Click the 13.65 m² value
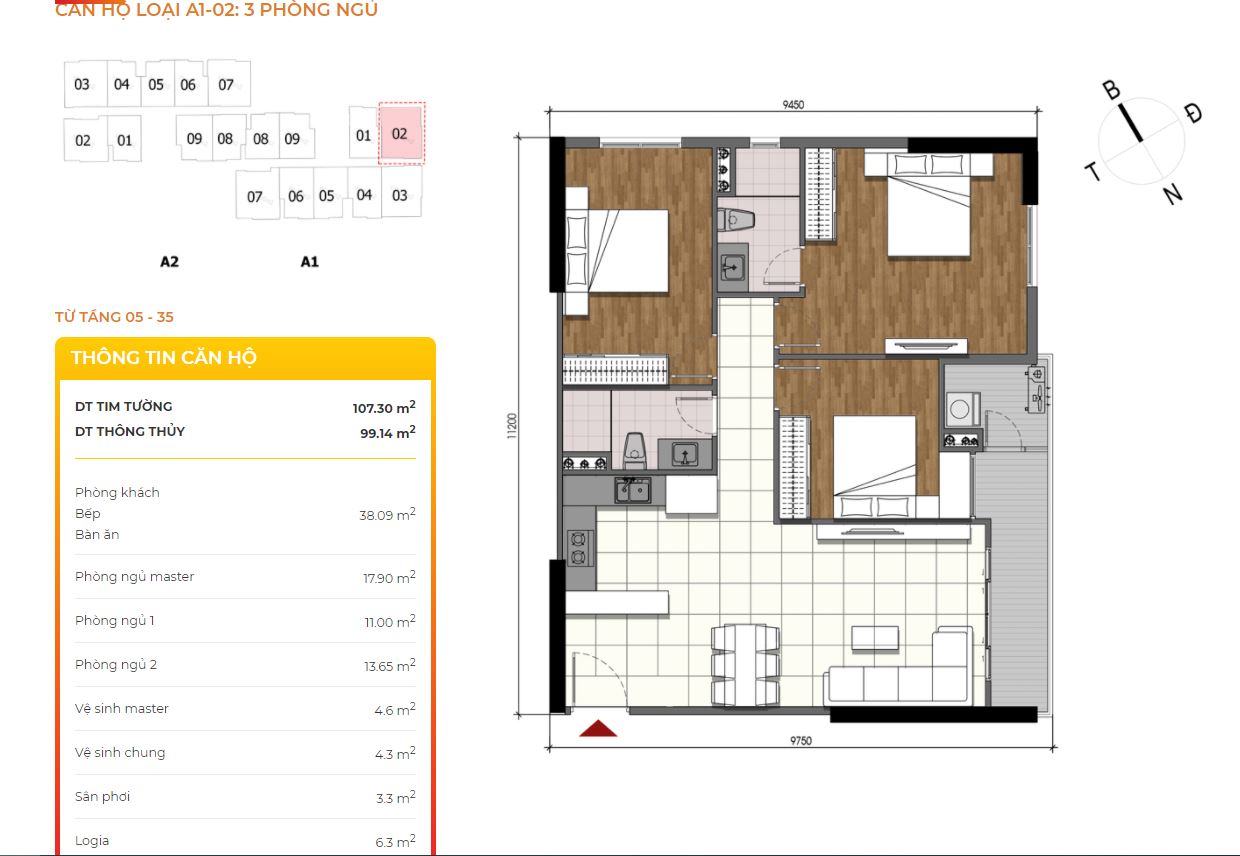 [x=390, y=666]
